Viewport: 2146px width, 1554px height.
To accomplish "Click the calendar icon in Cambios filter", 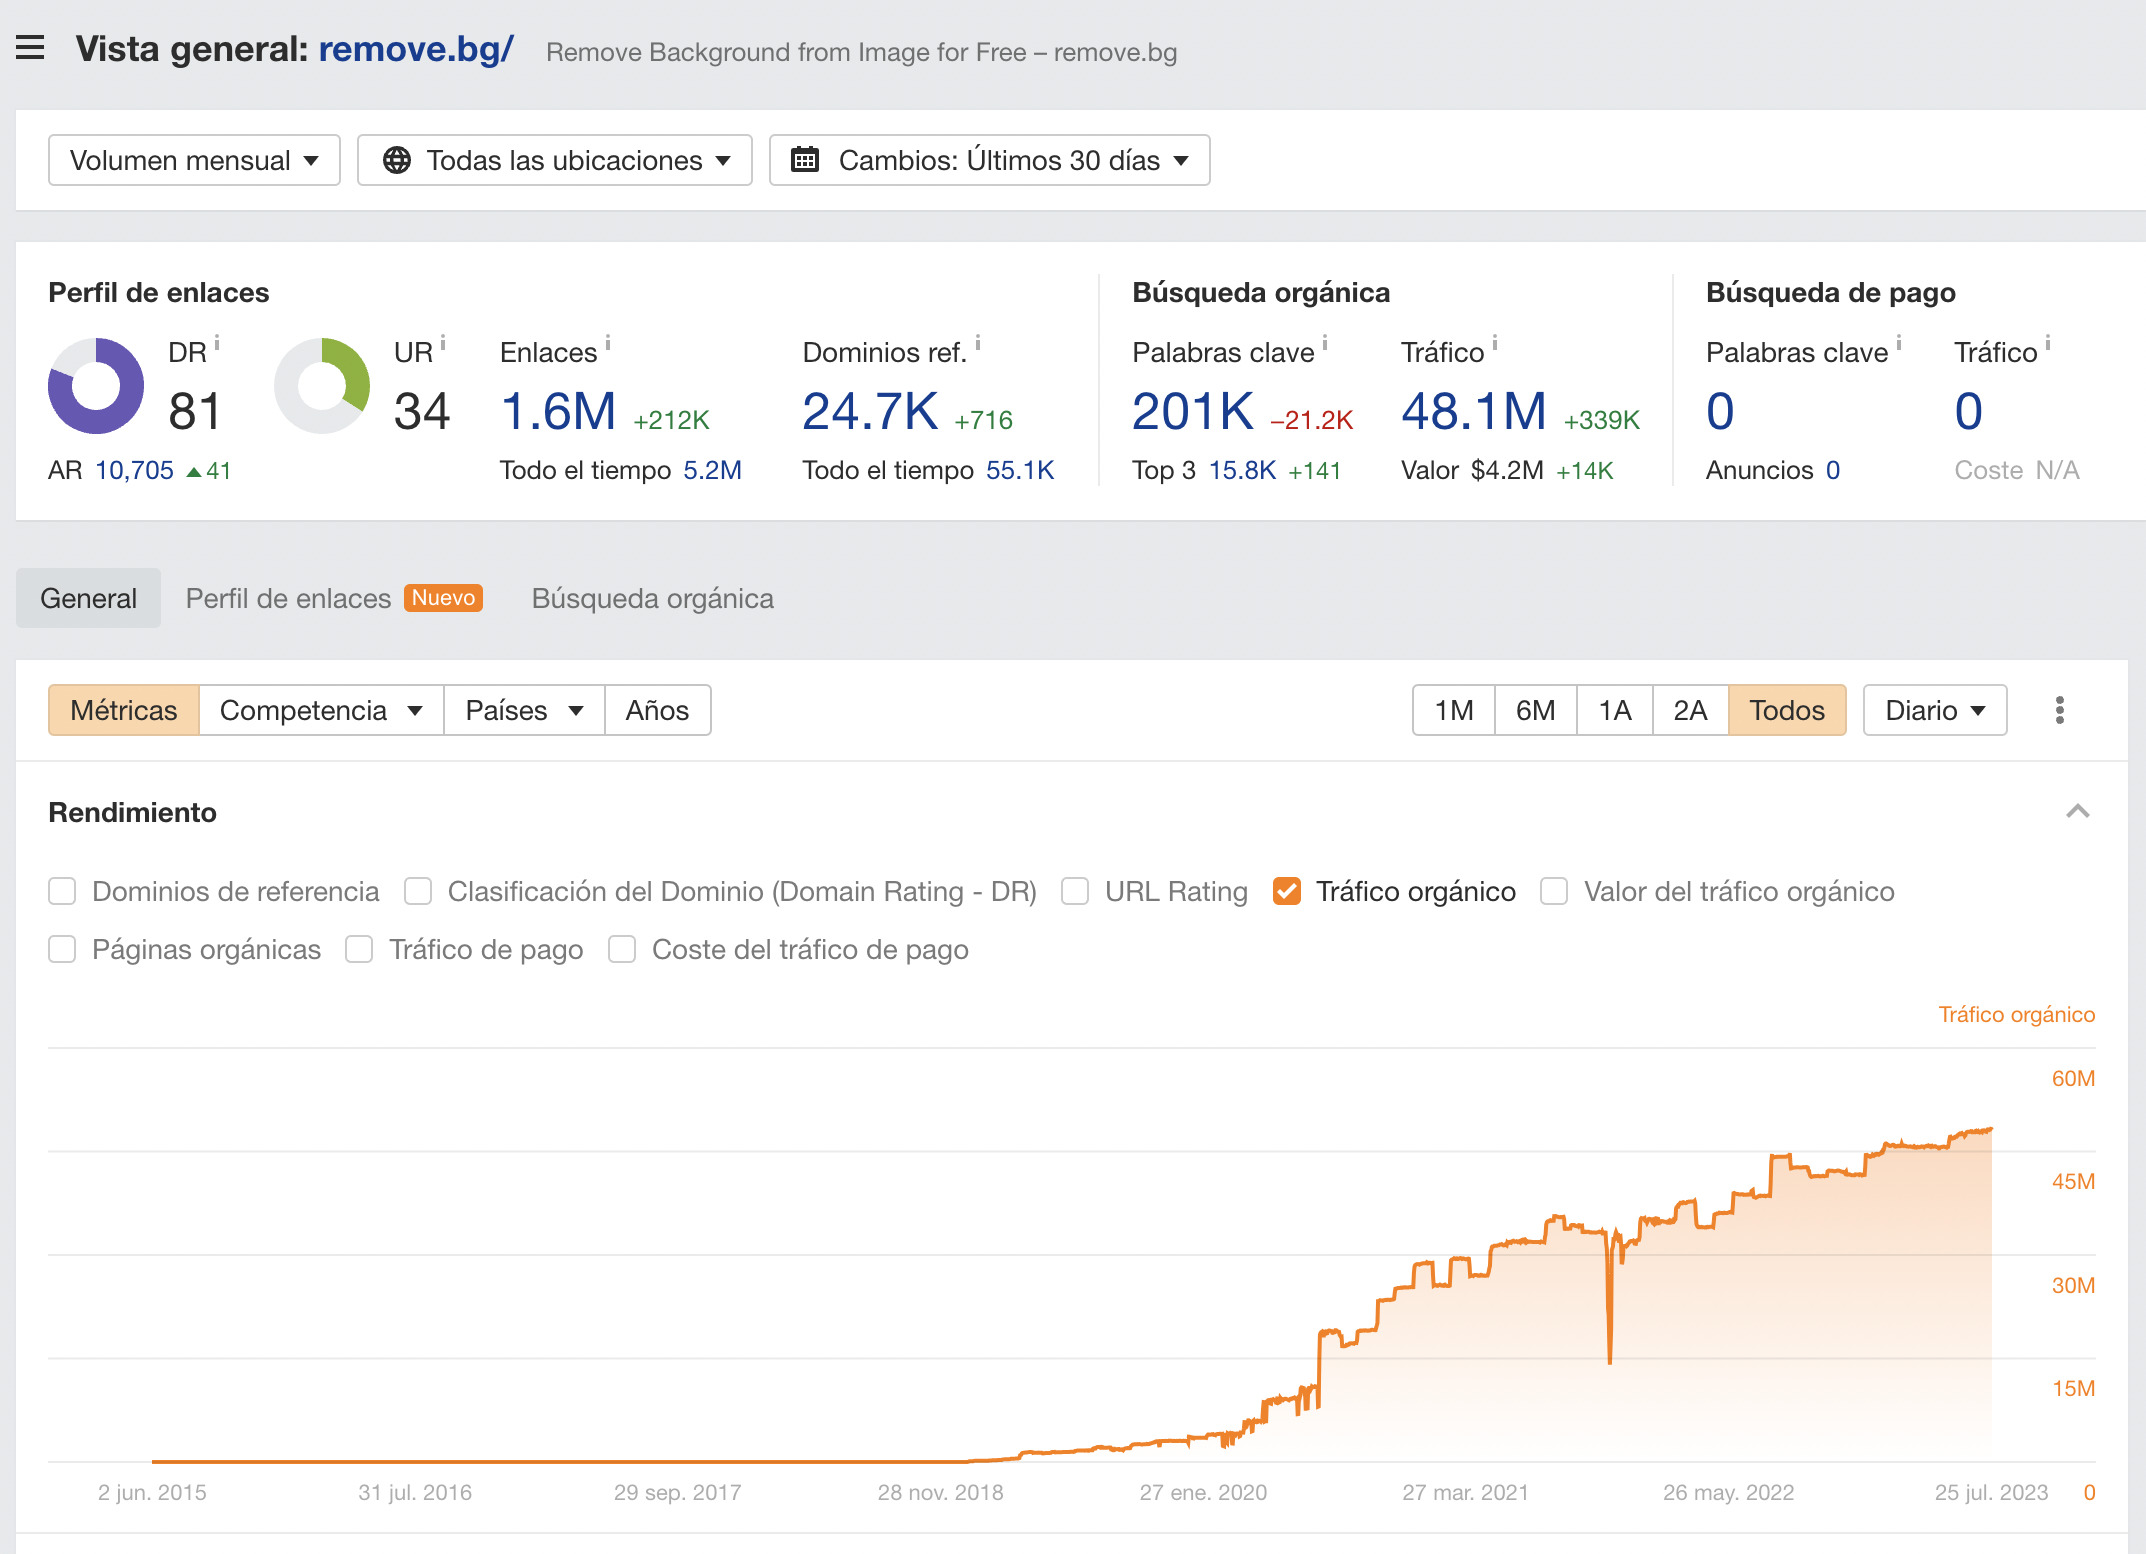I will click(806, 160).
